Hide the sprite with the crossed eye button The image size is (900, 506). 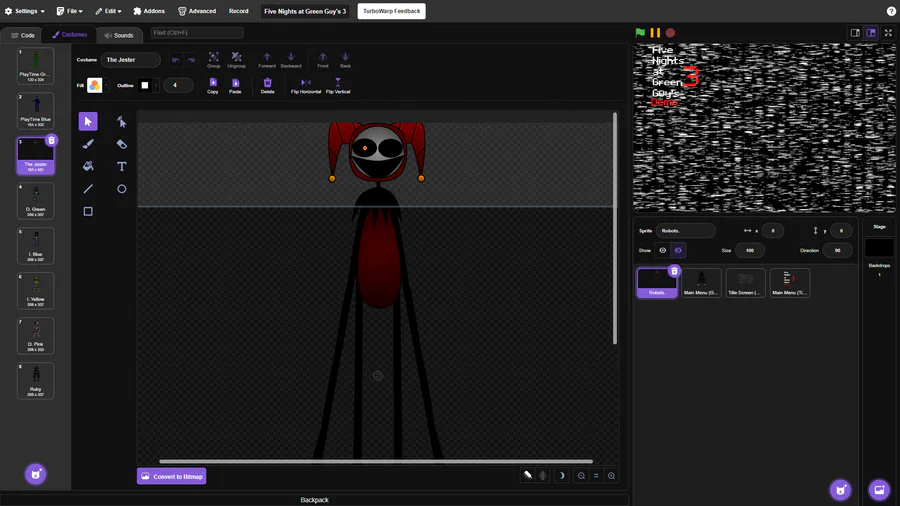678,250
